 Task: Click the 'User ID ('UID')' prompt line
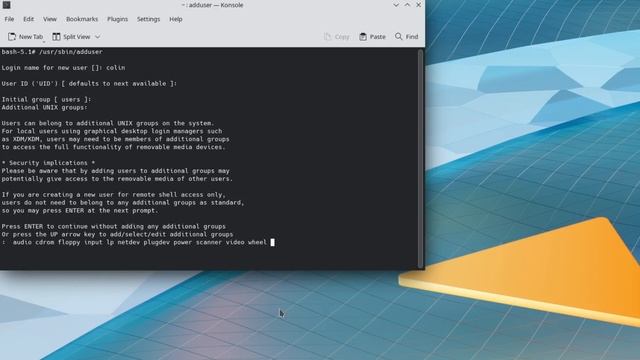89,84
